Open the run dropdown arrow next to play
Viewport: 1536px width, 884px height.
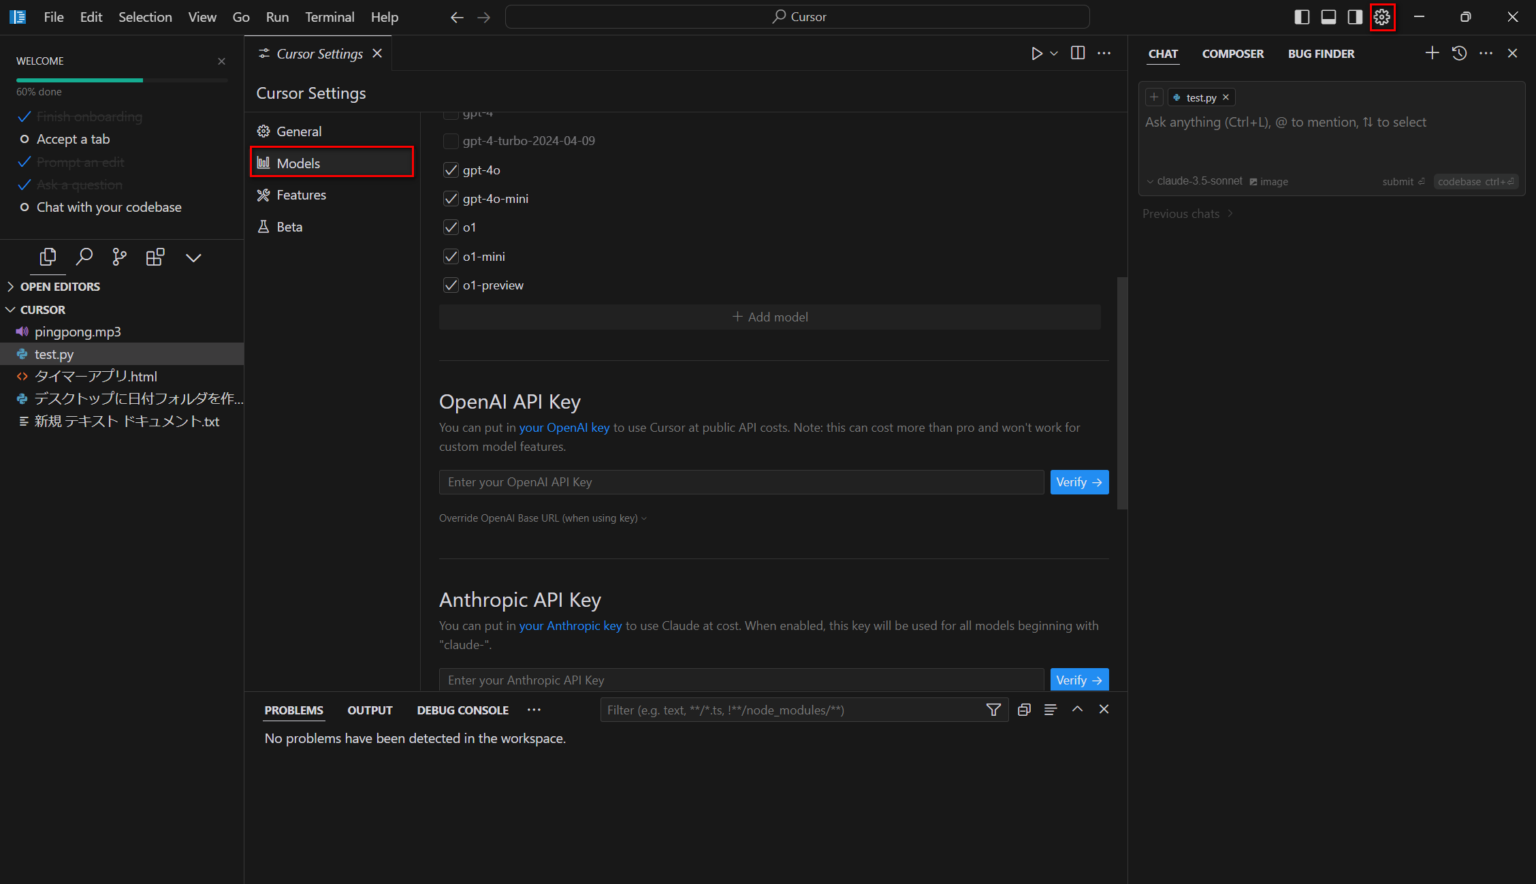[1054, 54]
